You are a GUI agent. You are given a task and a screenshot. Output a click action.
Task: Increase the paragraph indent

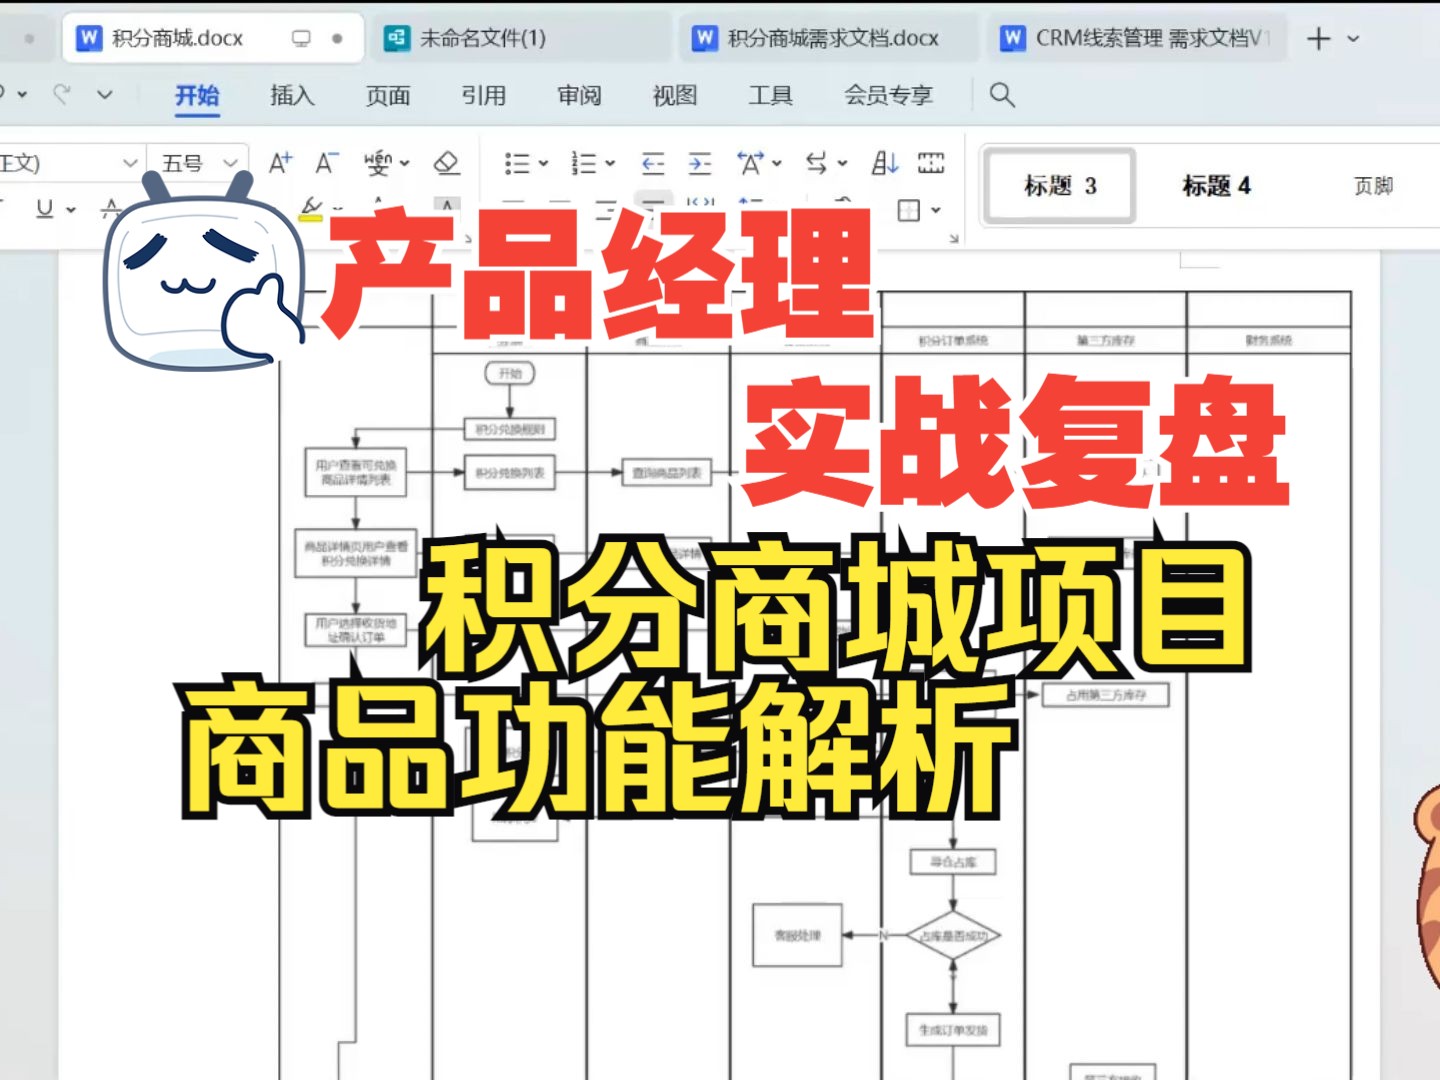coord(700,163)
